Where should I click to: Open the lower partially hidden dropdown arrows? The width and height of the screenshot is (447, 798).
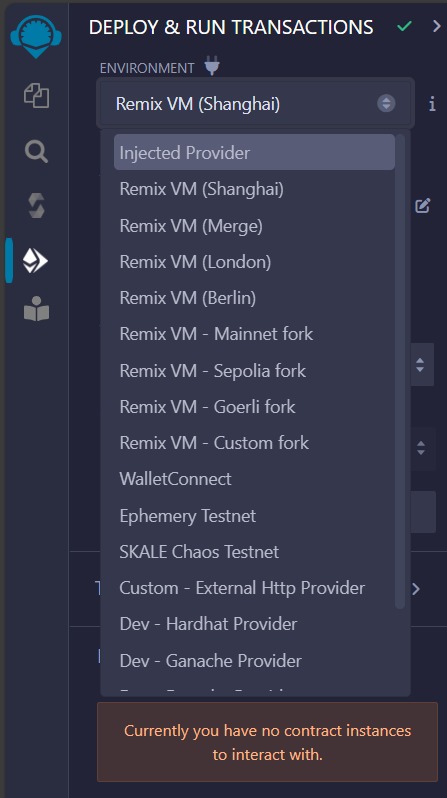point(421,448)
